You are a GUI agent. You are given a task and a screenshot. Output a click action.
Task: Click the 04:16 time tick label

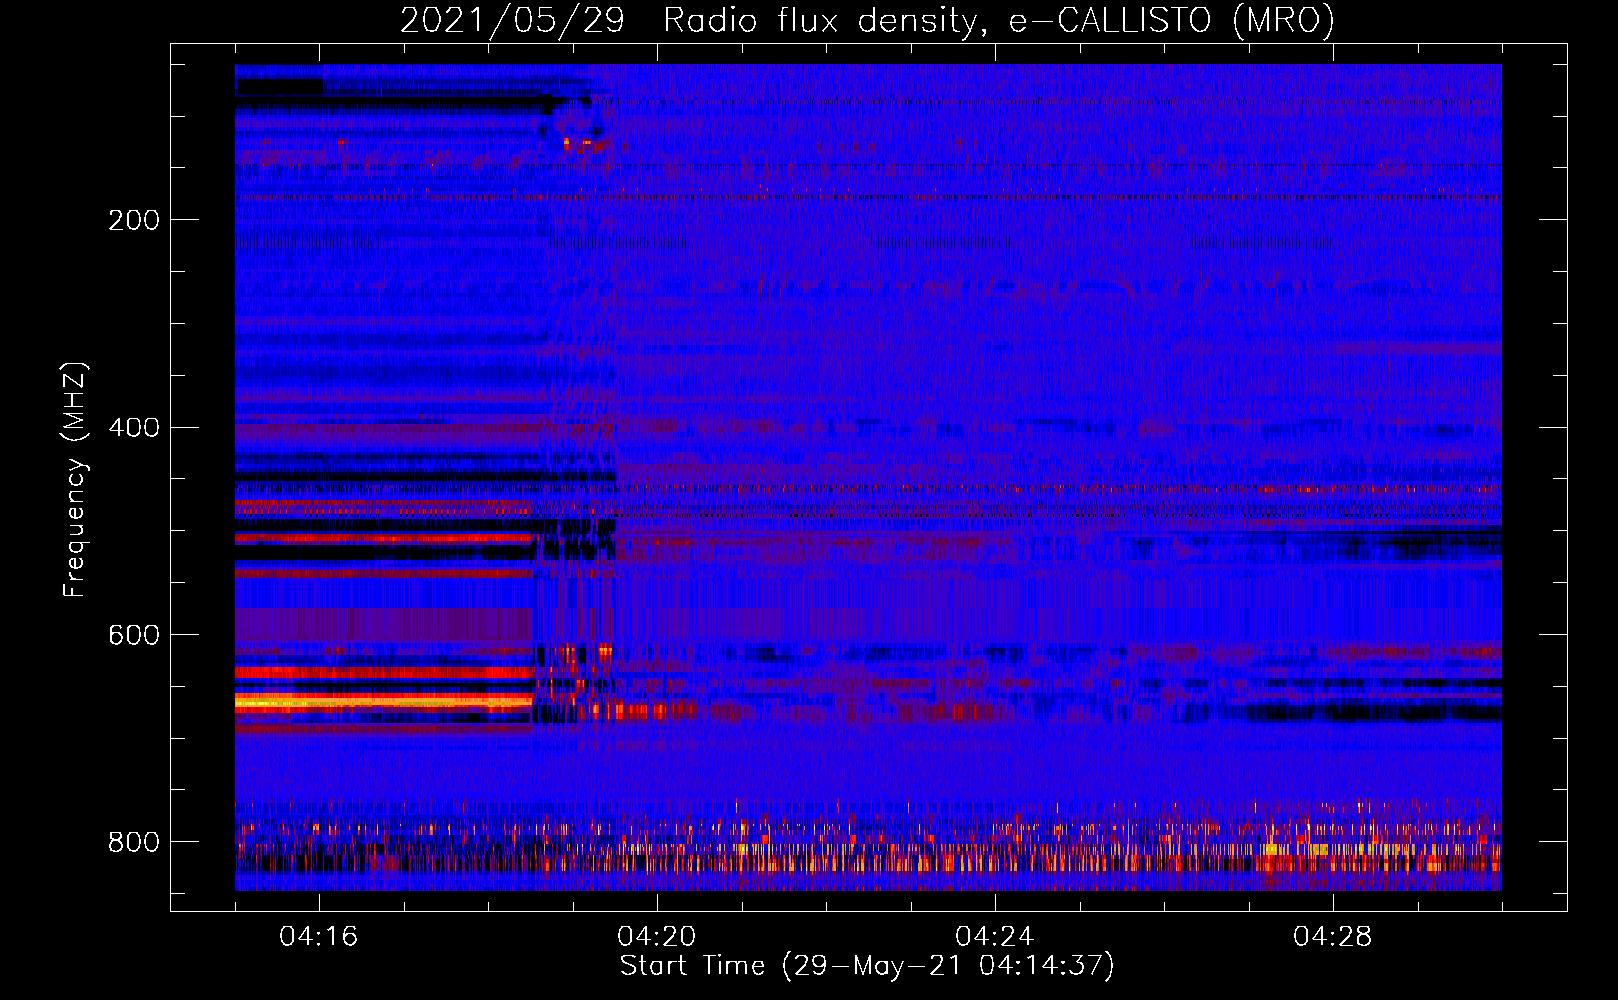point(319,937)
